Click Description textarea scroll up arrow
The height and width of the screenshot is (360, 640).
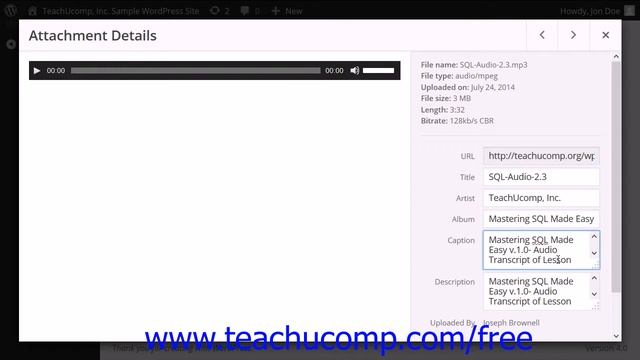[594, 278]
